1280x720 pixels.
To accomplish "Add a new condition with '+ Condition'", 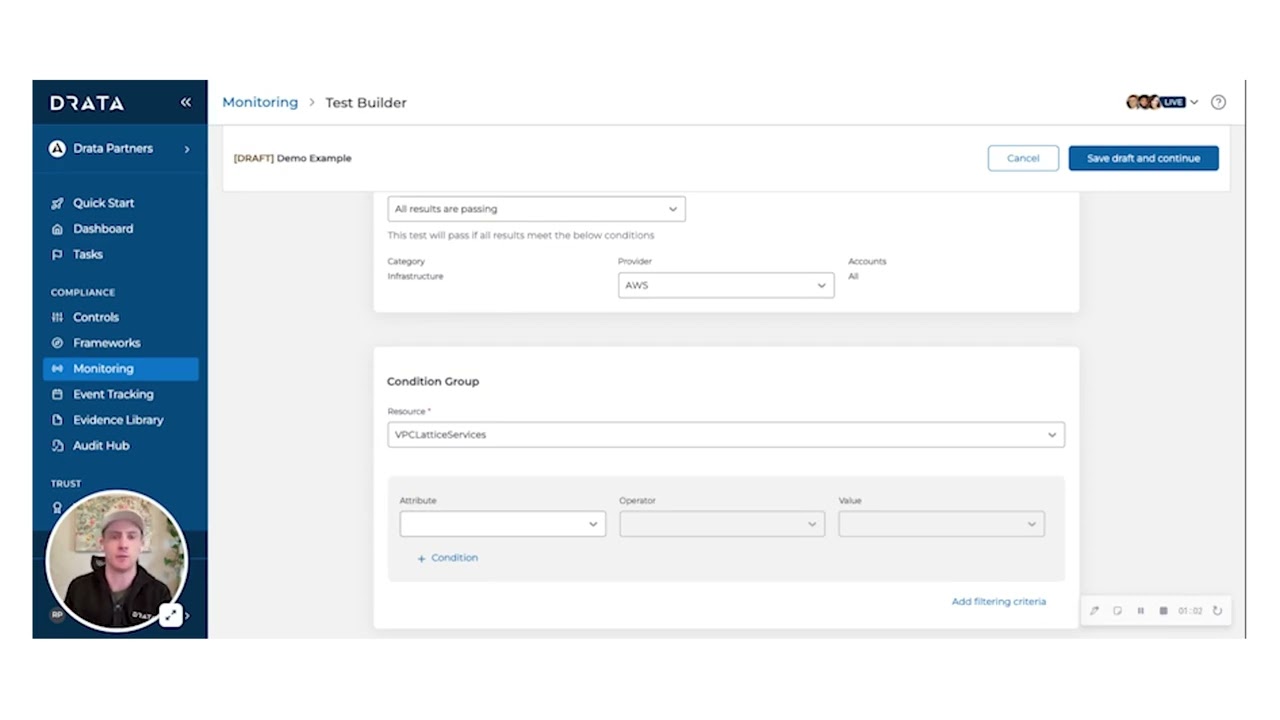I will [447, 558].
